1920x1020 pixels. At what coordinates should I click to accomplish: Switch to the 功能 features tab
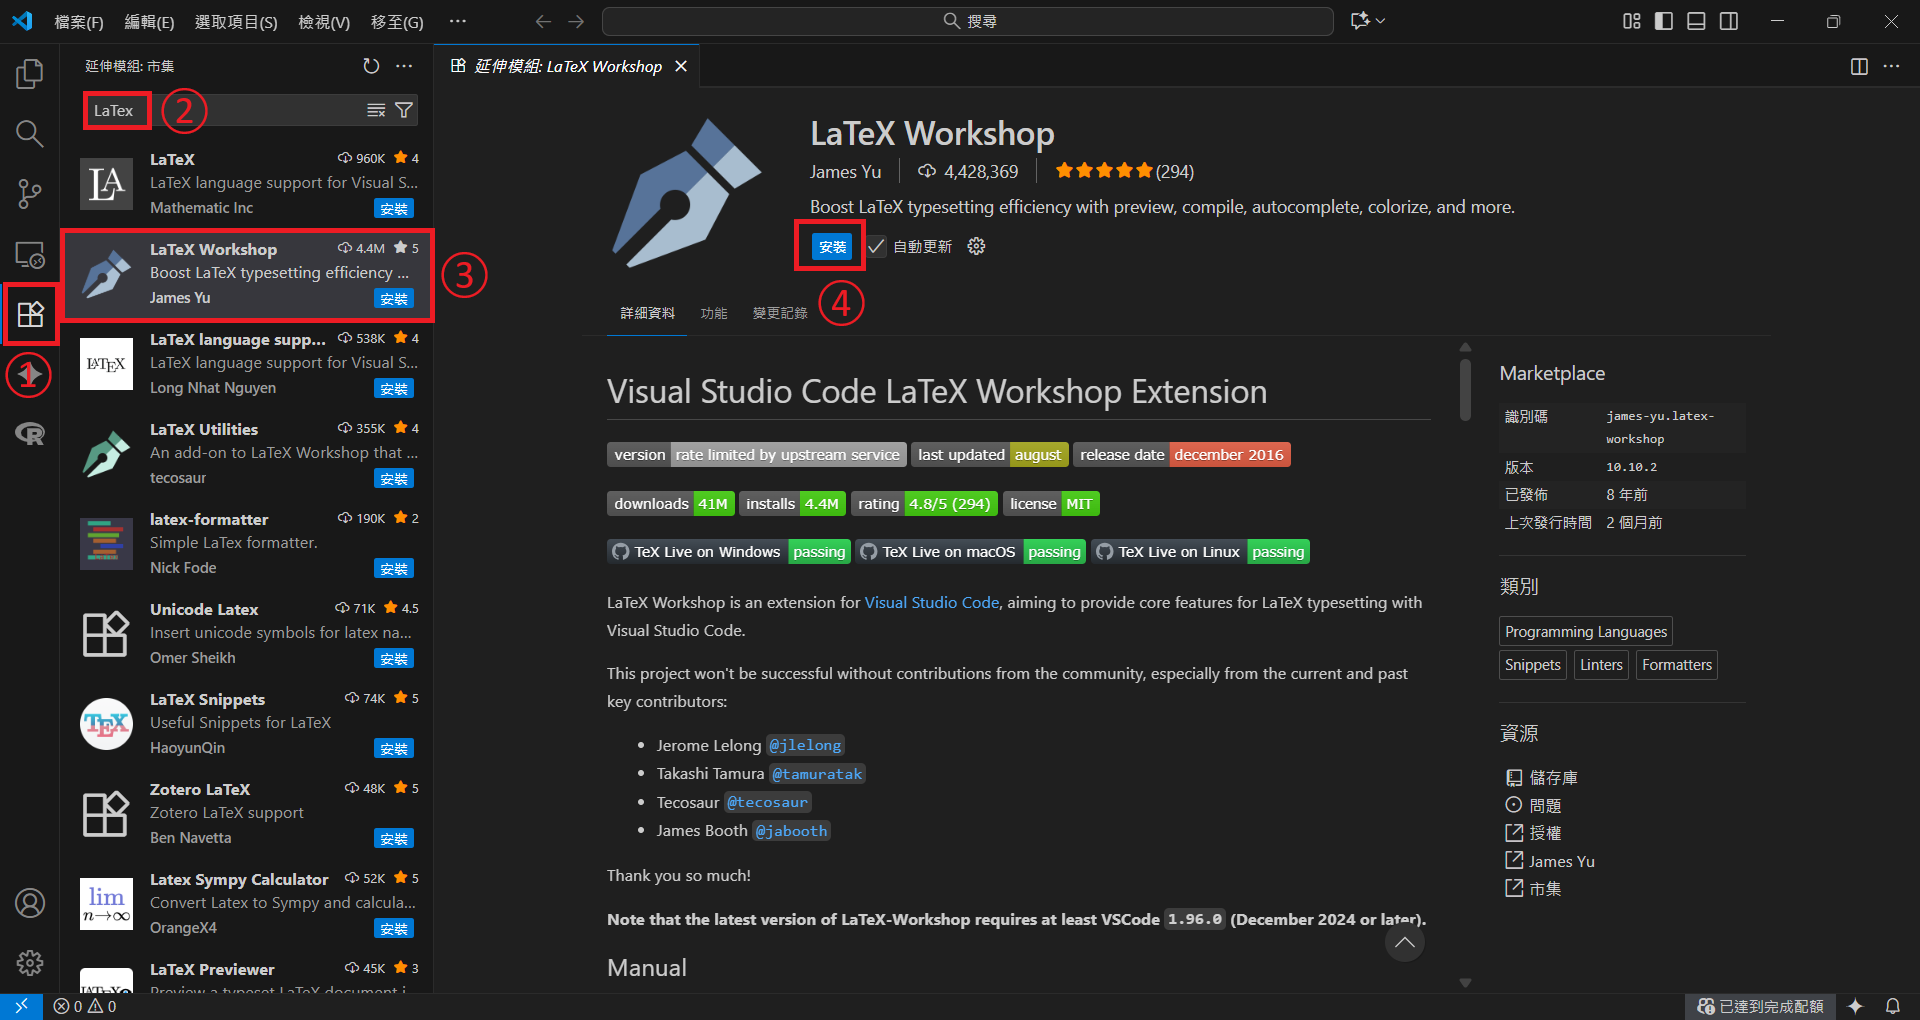714,313
